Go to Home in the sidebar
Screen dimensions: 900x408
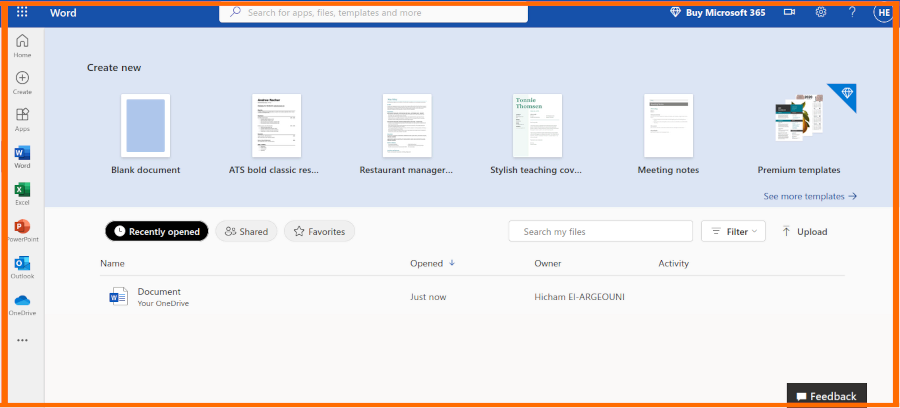[22, 46]
